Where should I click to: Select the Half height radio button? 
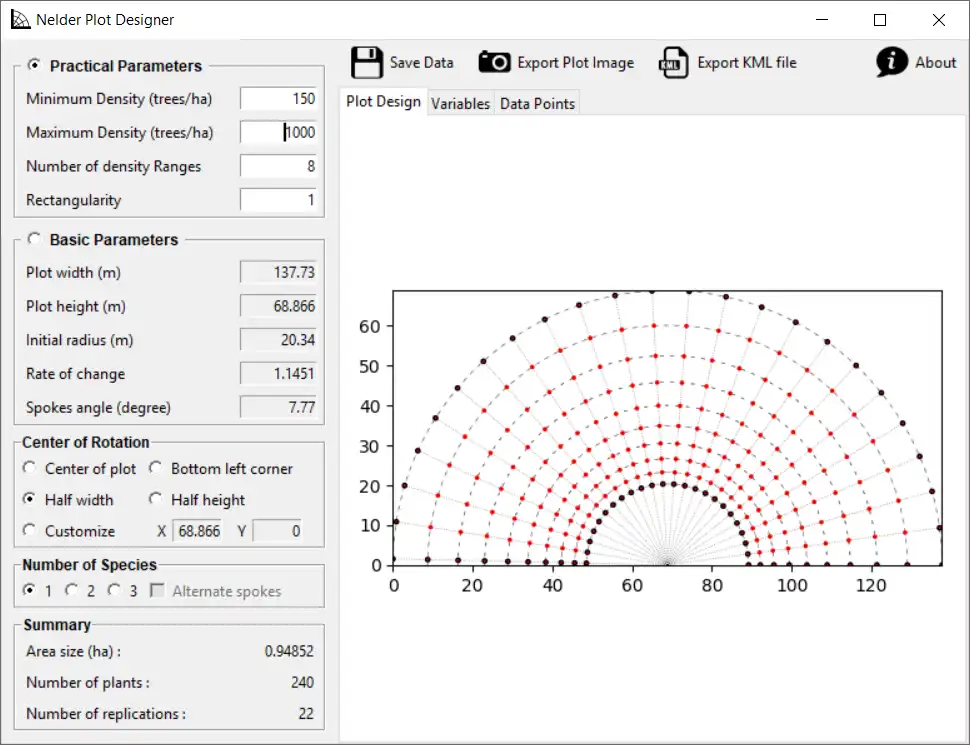coord(155,499)
